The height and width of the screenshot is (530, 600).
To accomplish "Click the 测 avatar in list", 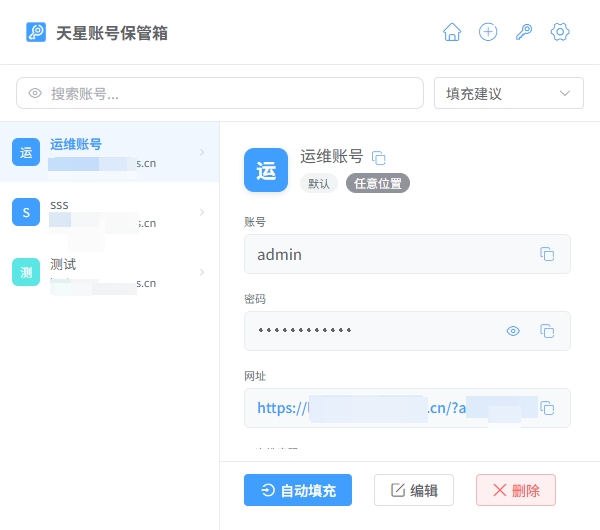I will [26, 272].
